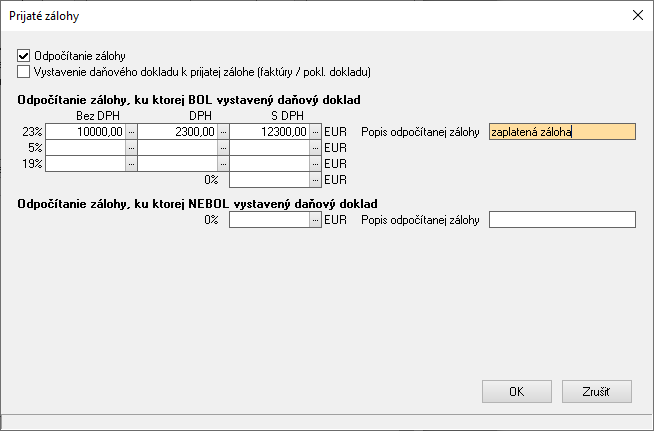Click the ellipsis button for 5% DPH field
The height and width of the screenshot is (431, 654).
click(x=223, y=147)
